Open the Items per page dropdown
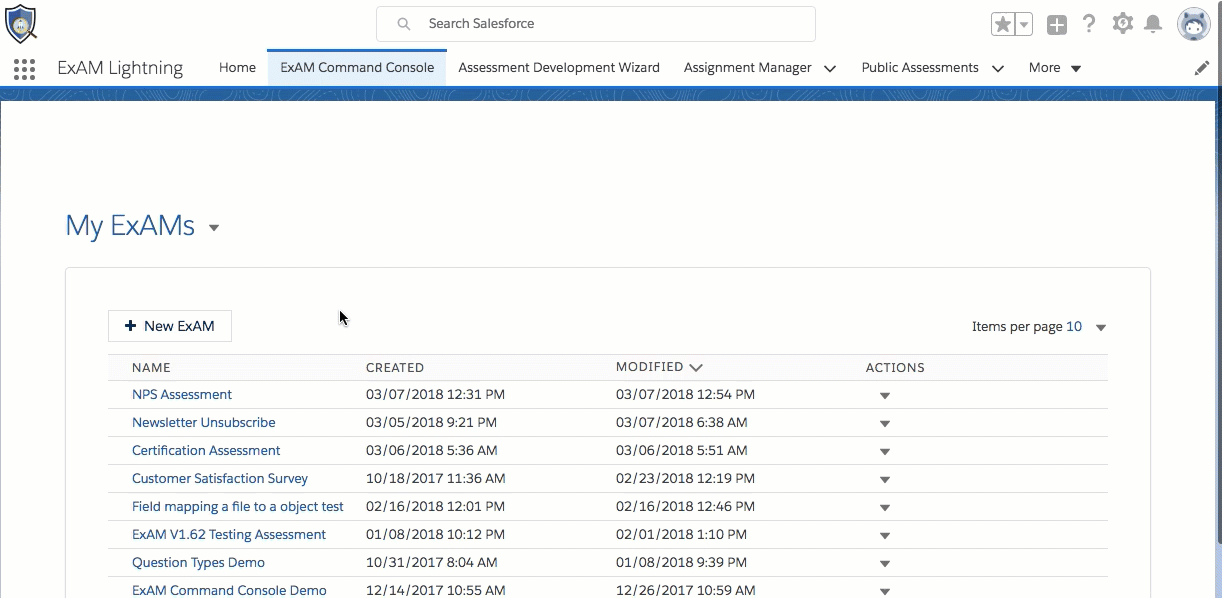This screenshot has height=598, width=1222. point(1101,328)
